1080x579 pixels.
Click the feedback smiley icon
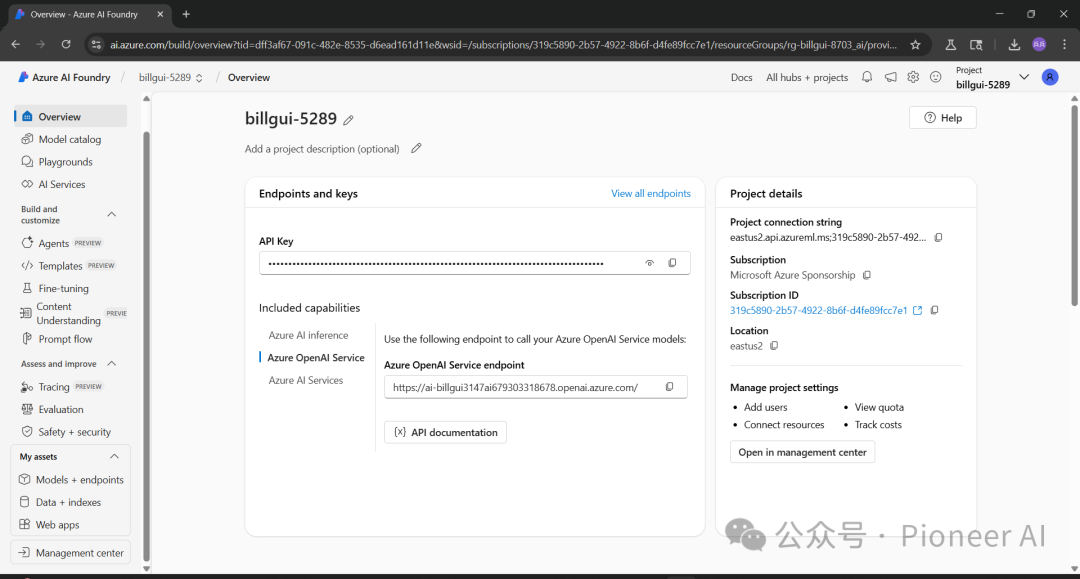pyautogui.click(x=935, y=77)
